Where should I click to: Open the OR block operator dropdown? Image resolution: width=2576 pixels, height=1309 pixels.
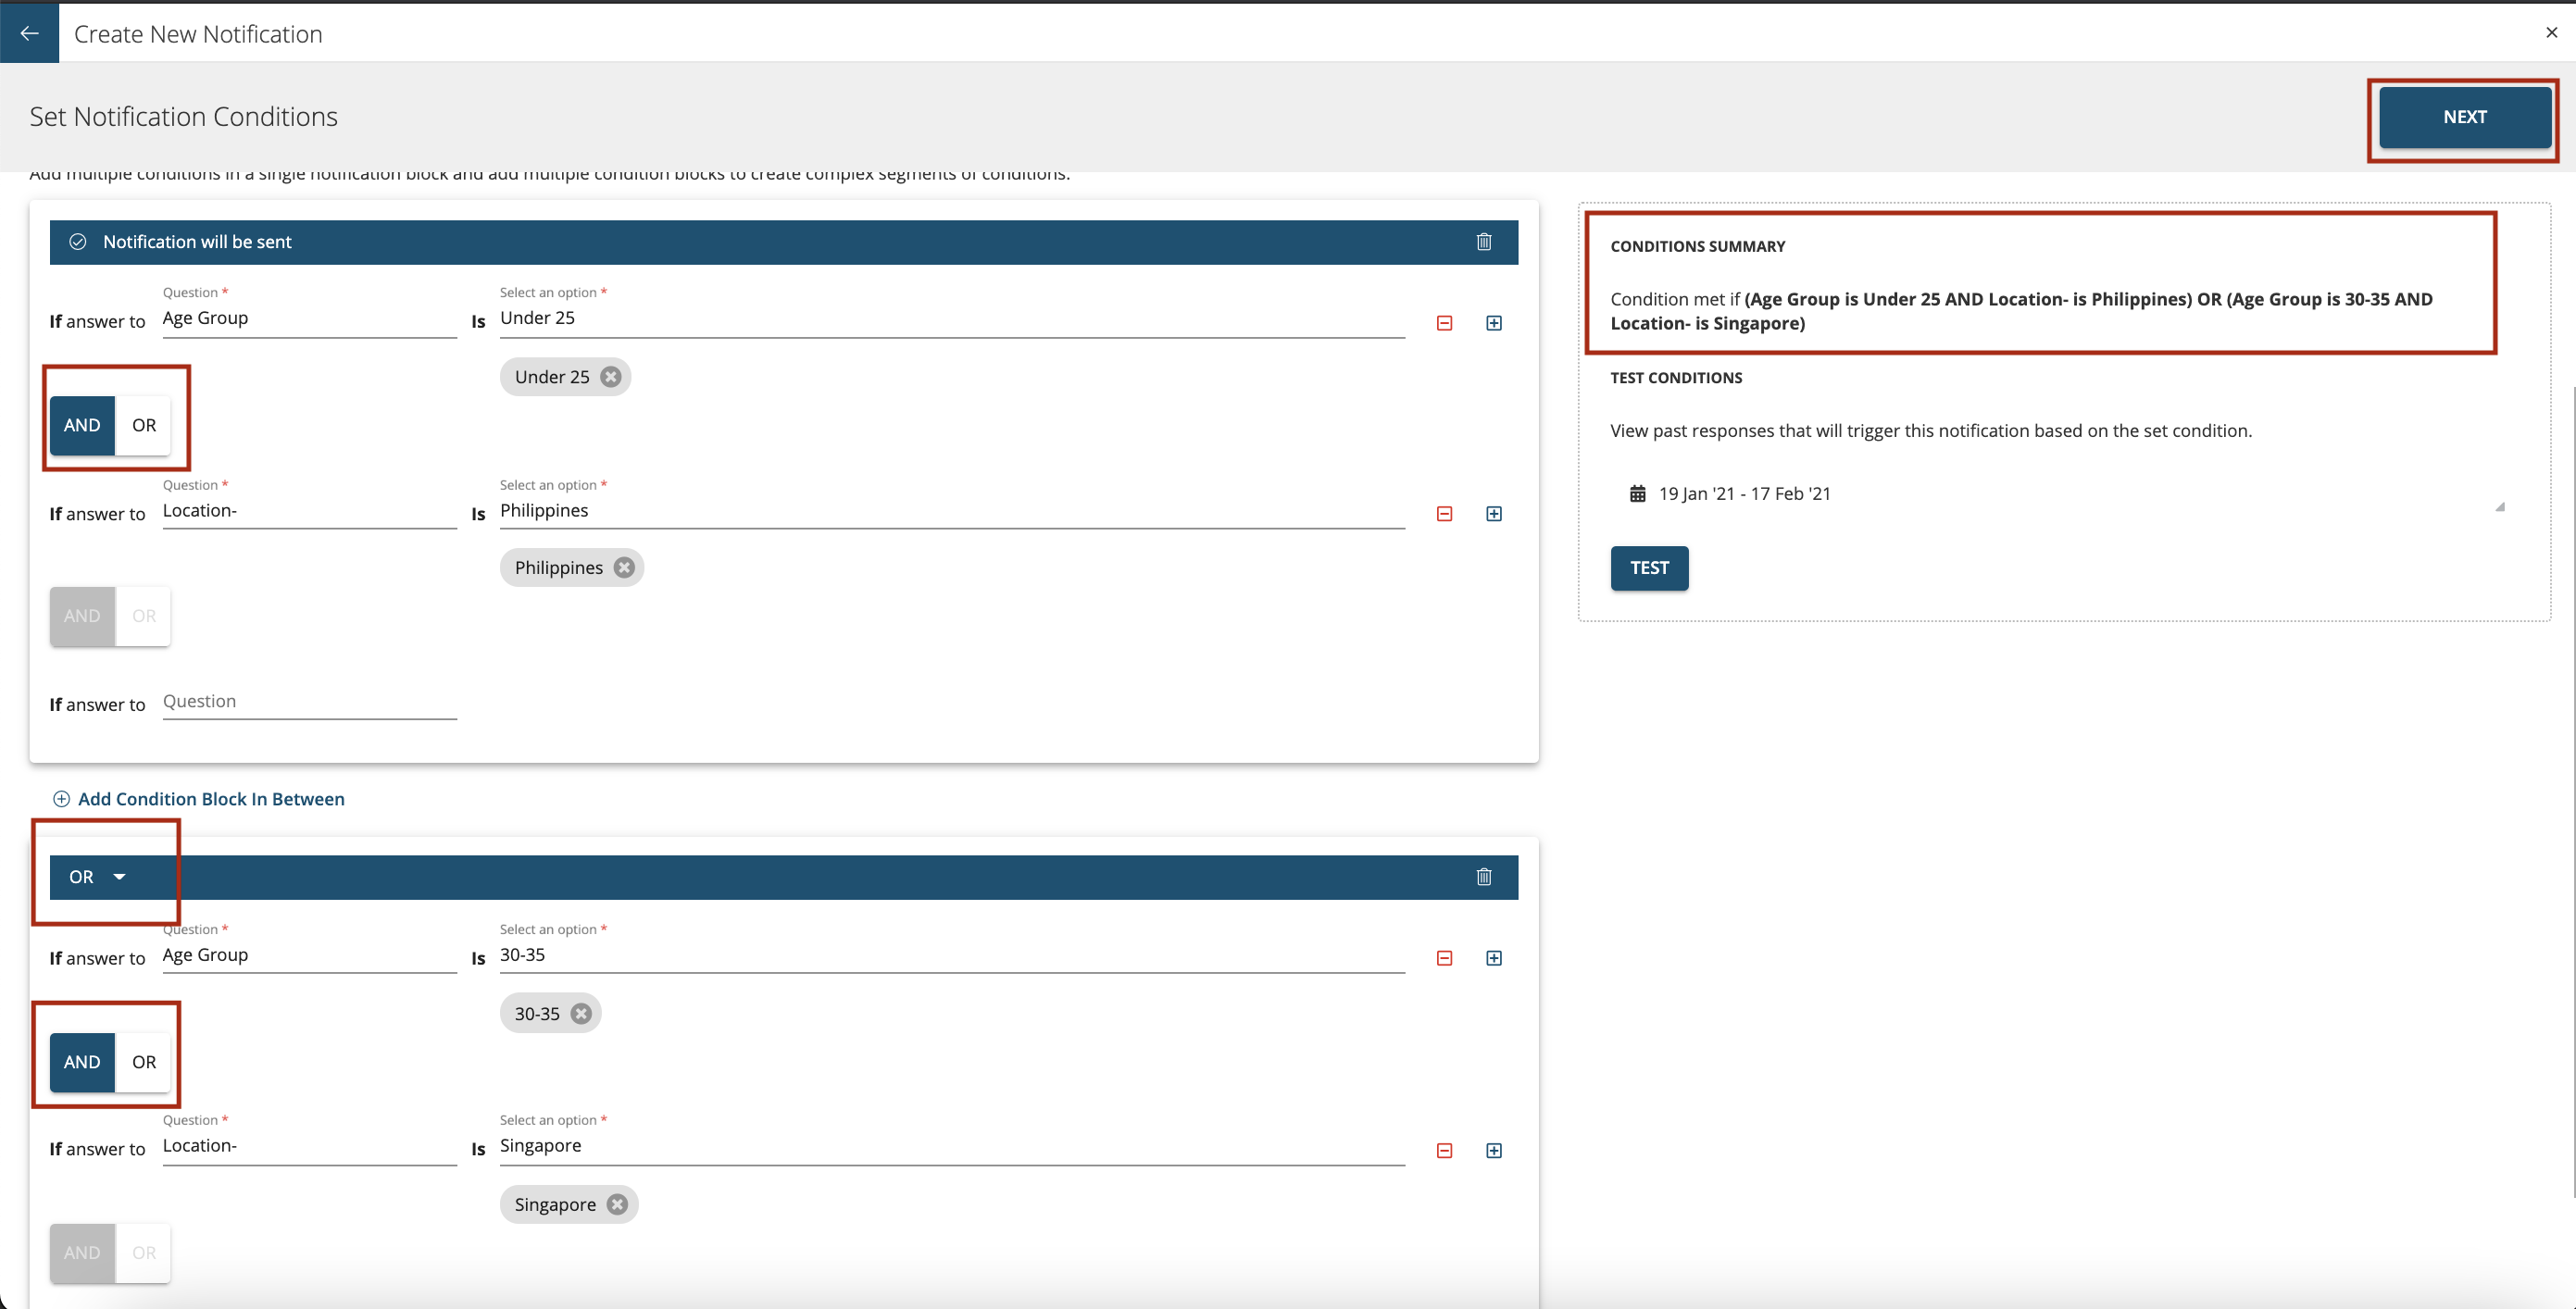click(97, 877)
